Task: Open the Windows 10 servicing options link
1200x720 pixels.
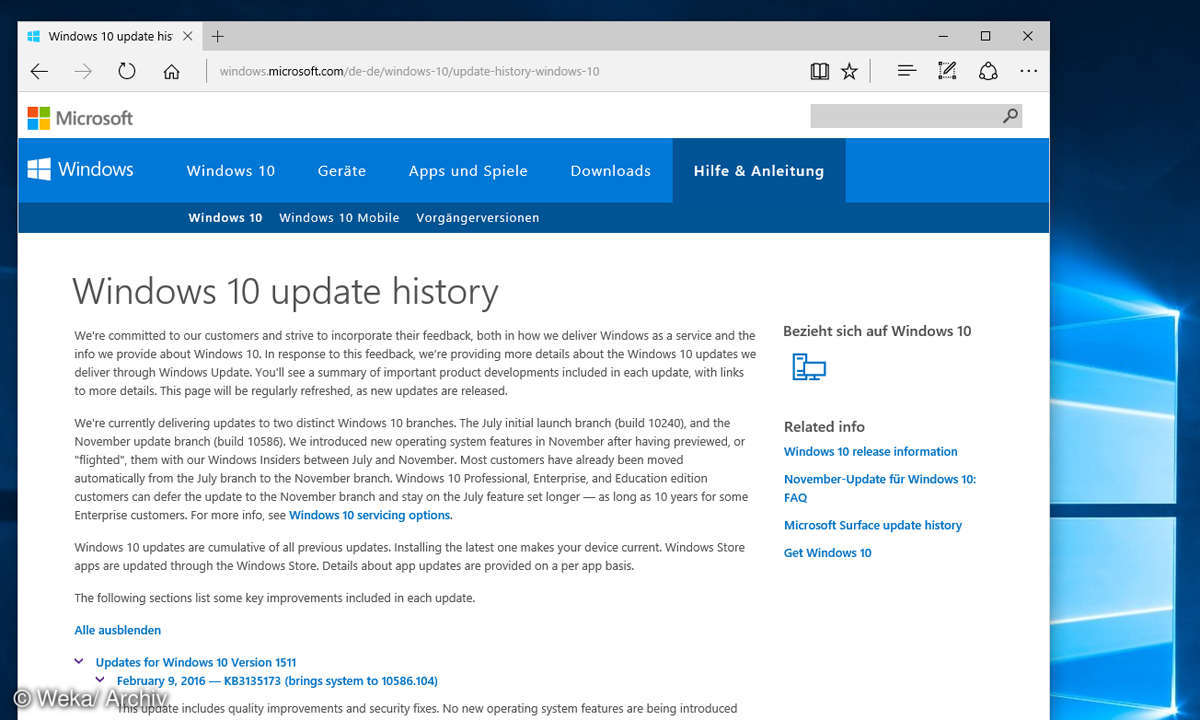Action: pyautogui.click(x=370, y=515)
